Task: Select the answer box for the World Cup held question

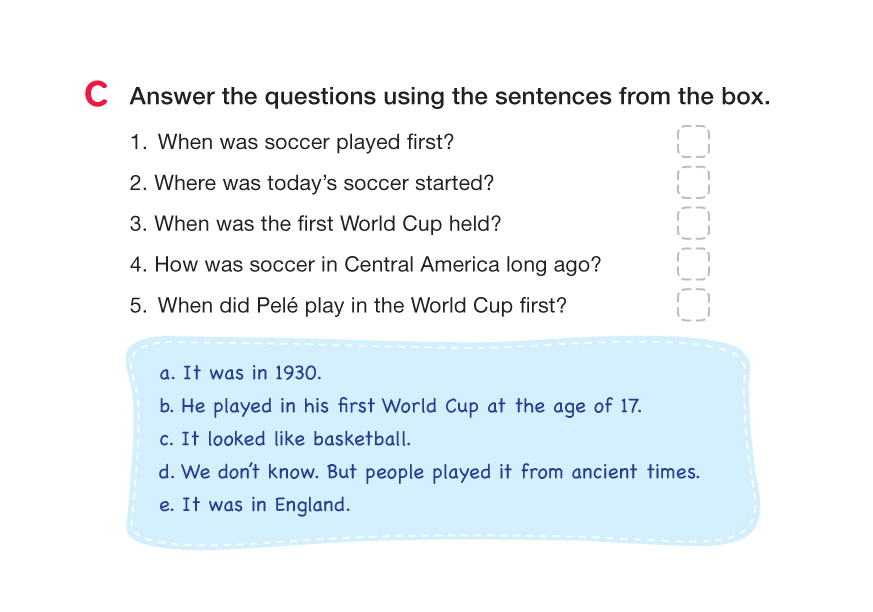Action: 693,224
